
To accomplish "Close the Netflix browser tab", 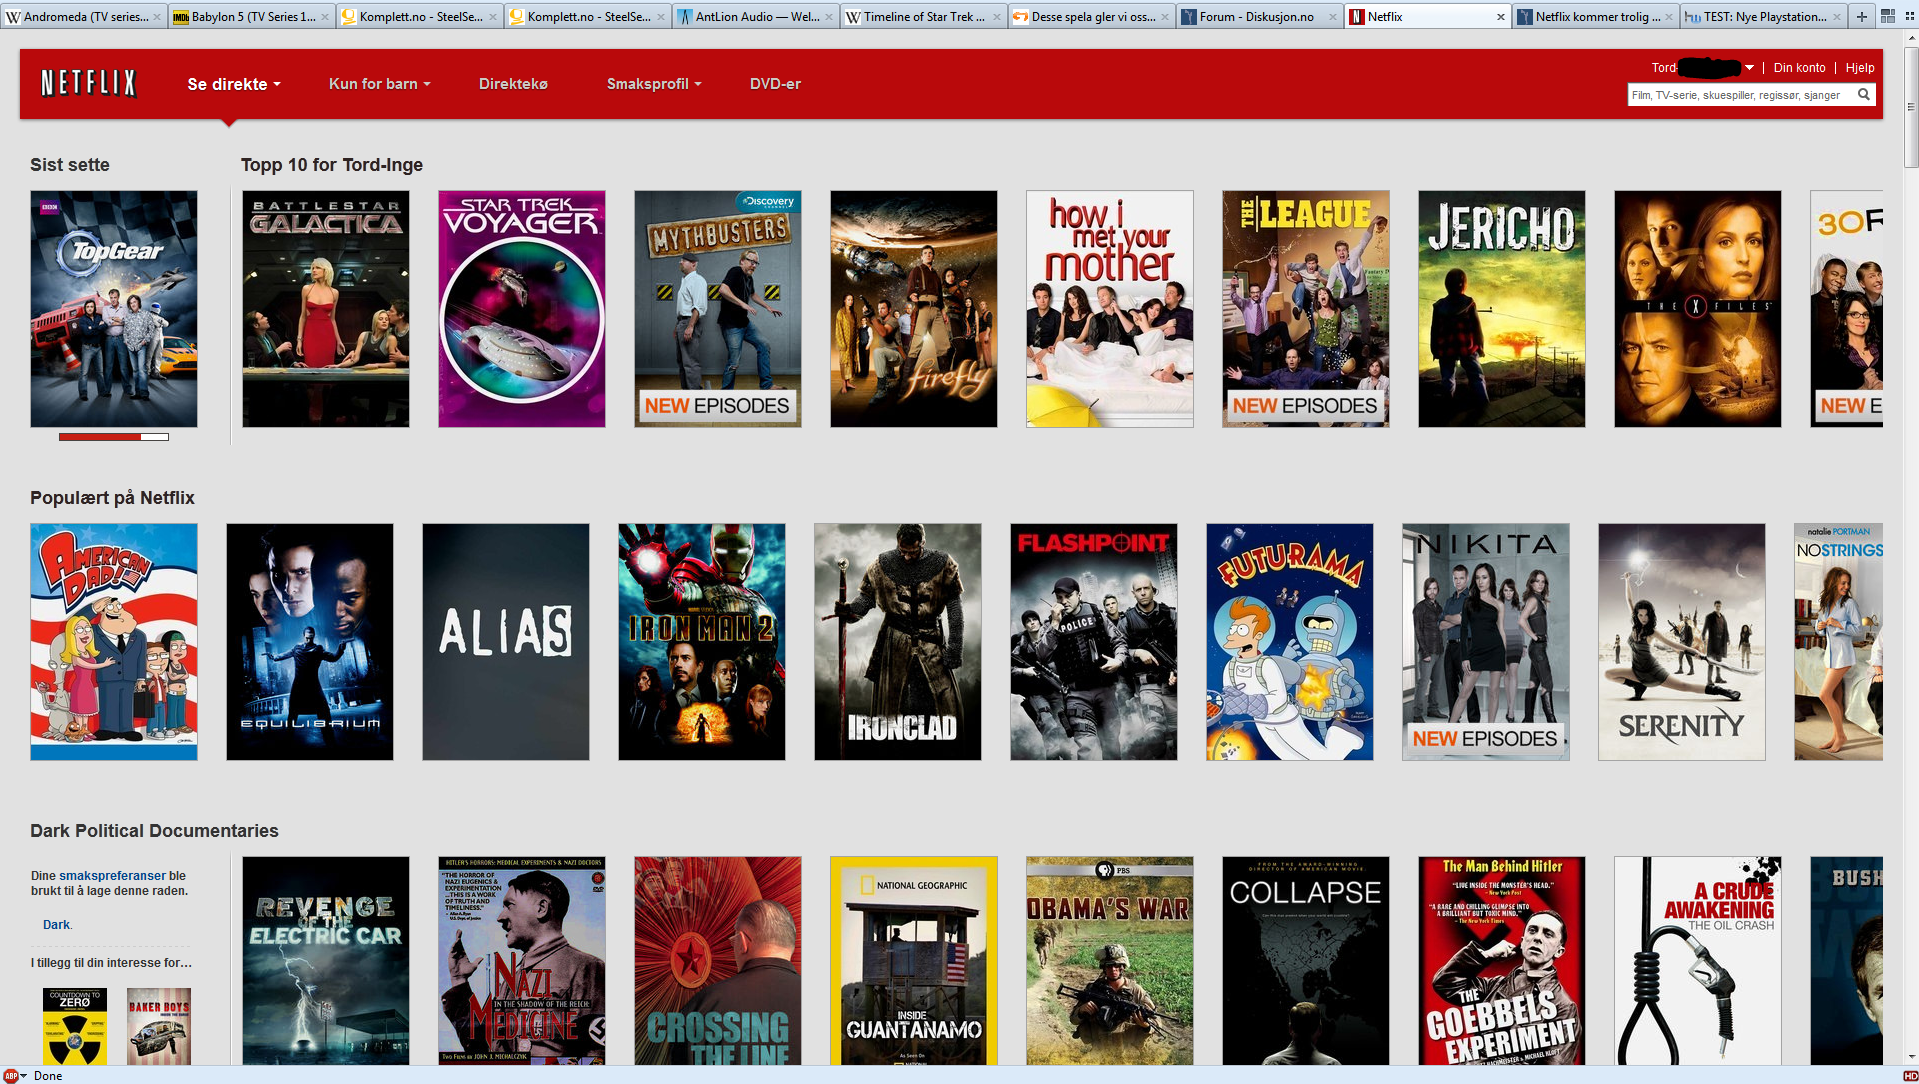I will 1500,17.
